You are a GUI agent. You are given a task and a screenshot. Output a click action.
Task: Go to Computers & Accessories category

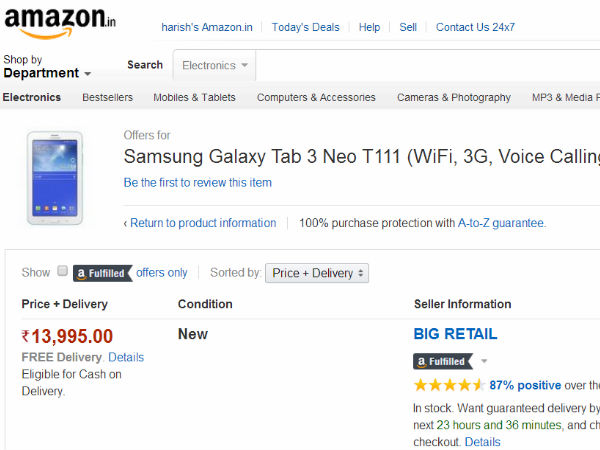coord(316,97)
